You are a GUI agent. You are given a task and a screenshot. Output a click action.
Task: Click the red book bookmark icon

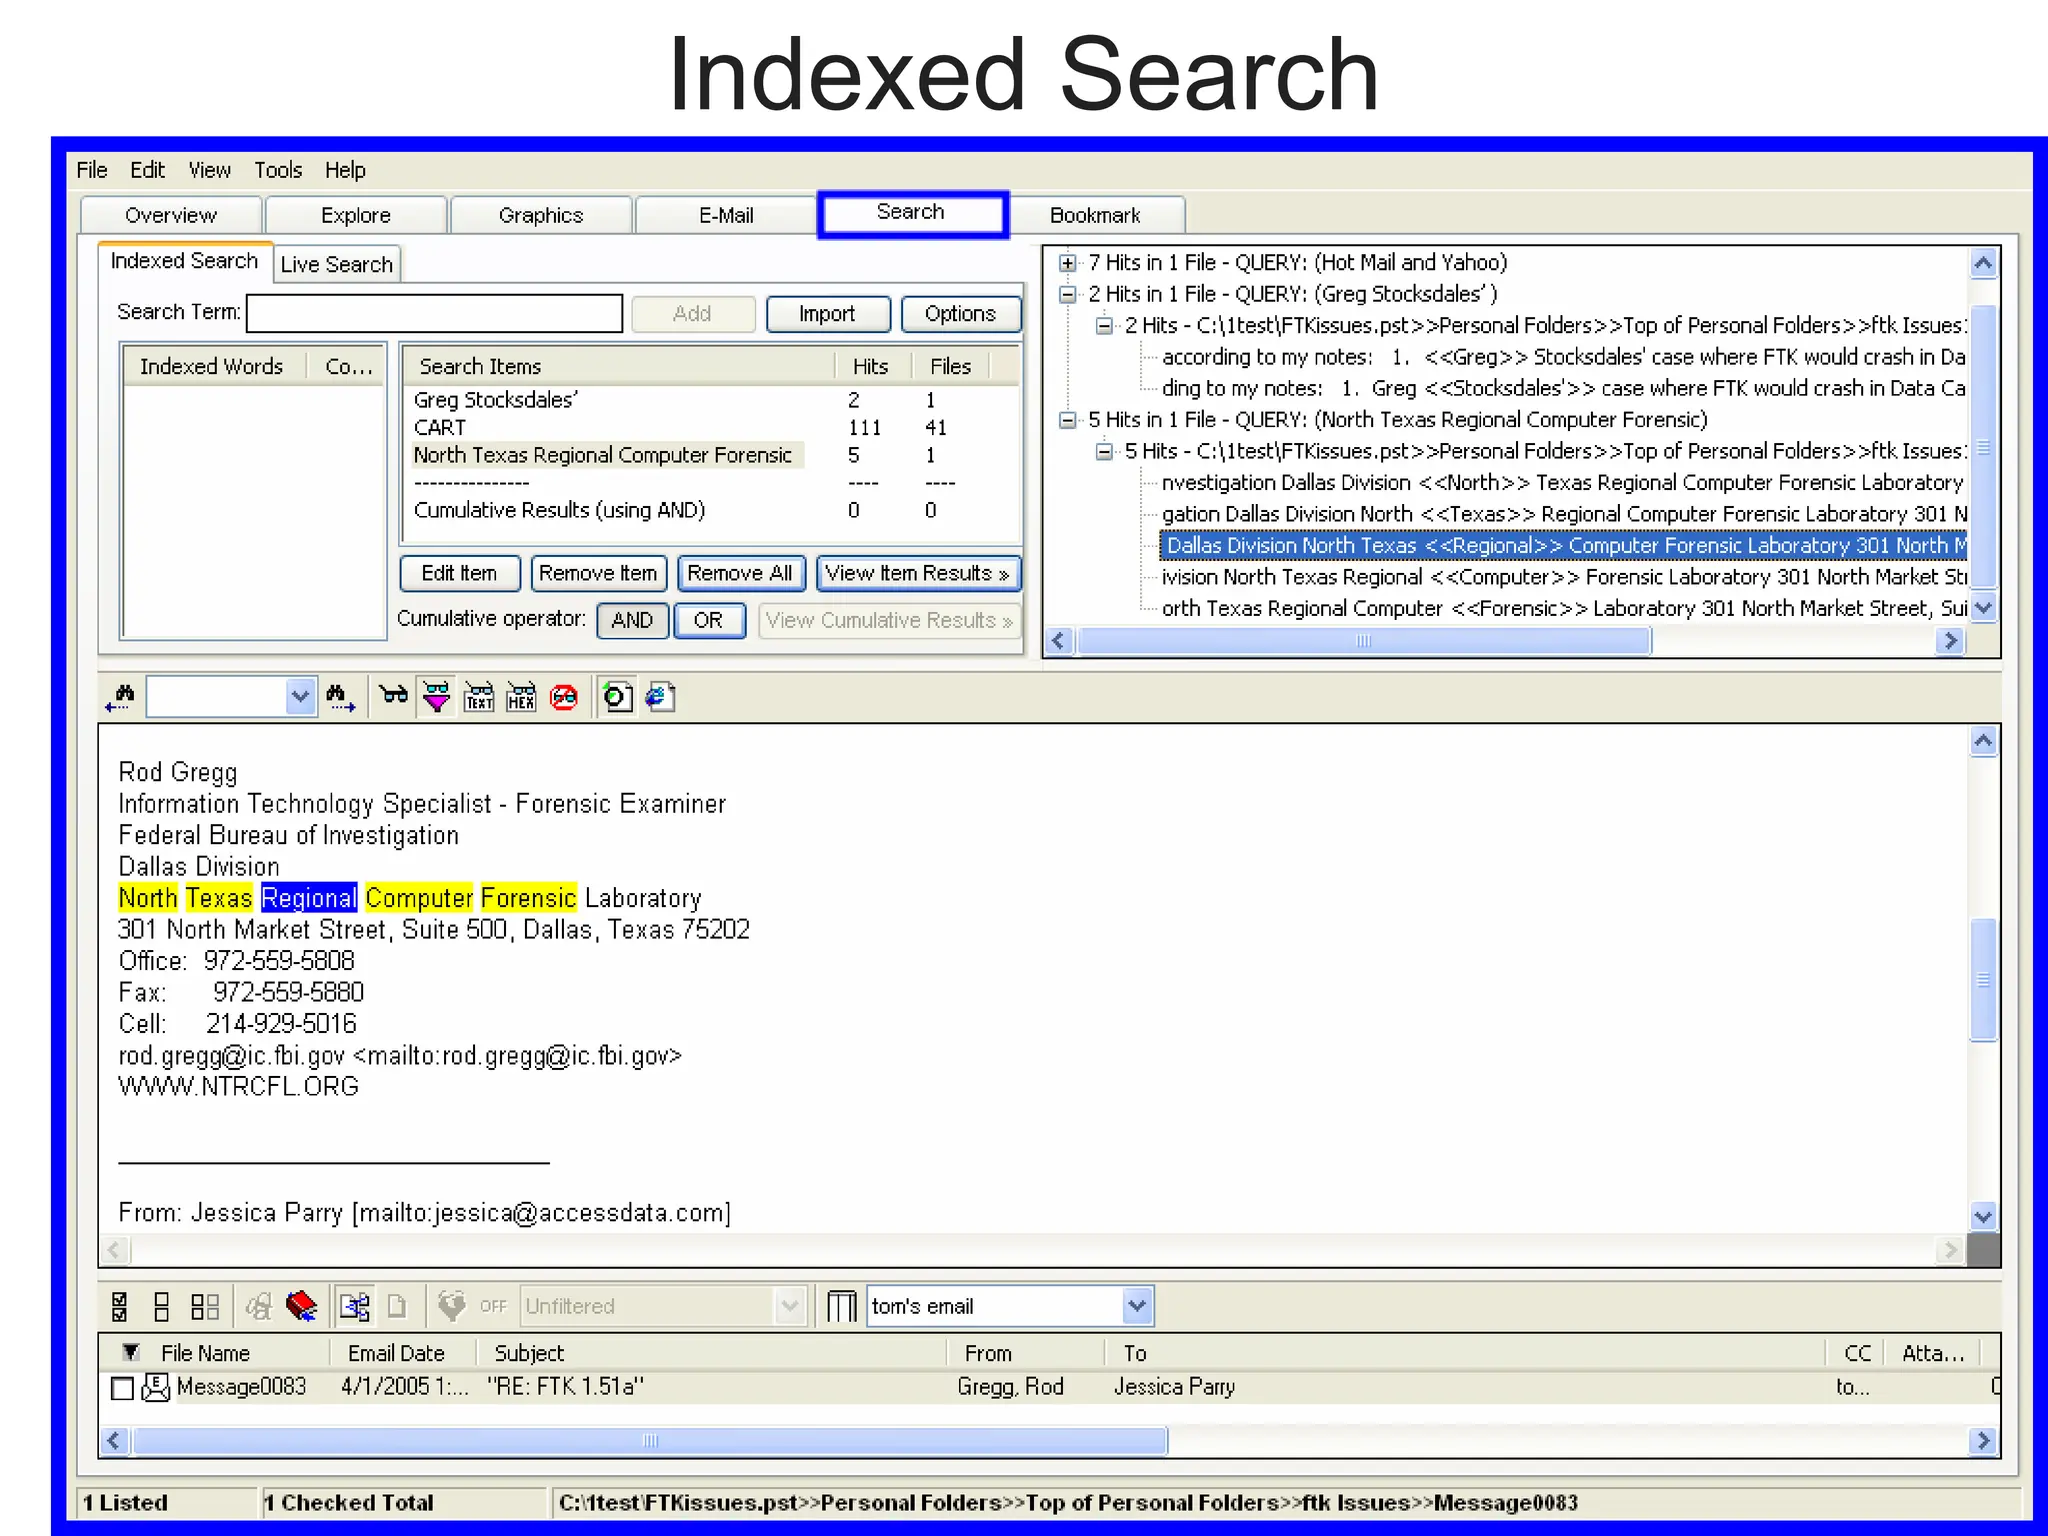point(301,1306)
